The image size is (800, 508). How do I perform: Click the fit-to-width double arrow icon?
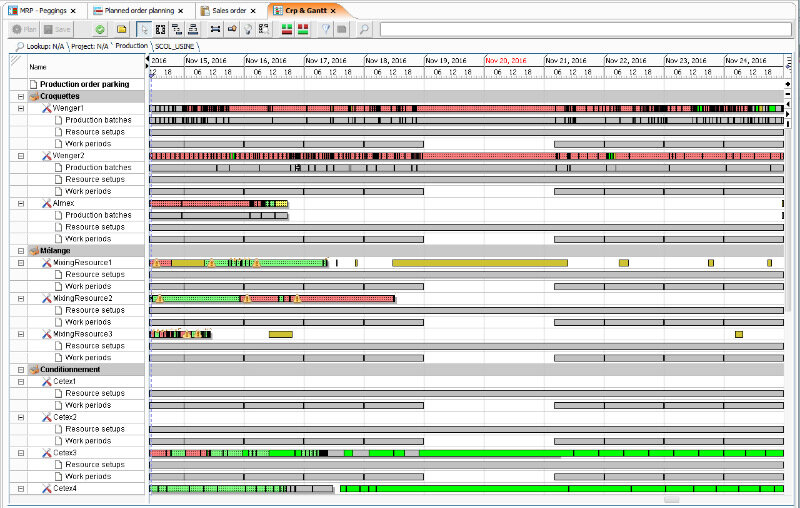(214, 29)
